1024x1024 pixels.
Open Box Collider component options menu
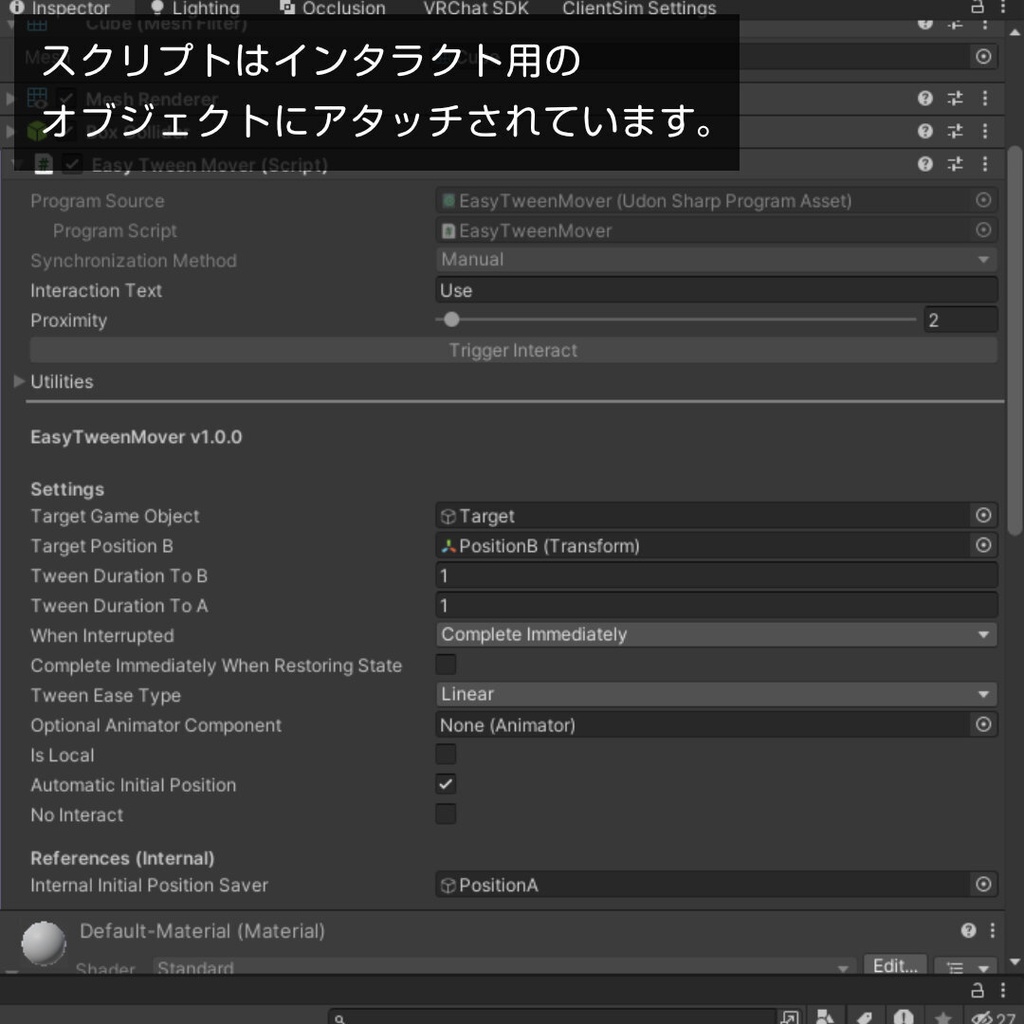click(985, 131)
